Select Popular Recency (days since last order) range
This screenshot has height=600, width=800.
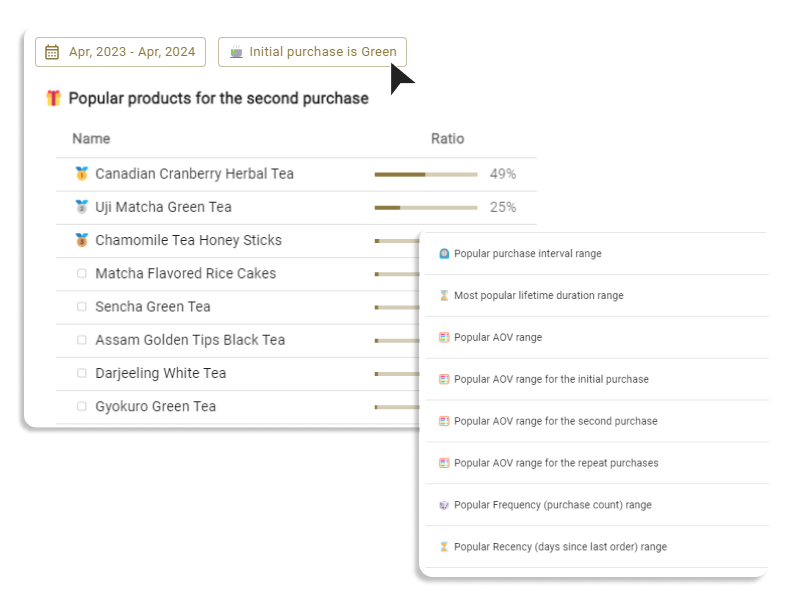560,547
